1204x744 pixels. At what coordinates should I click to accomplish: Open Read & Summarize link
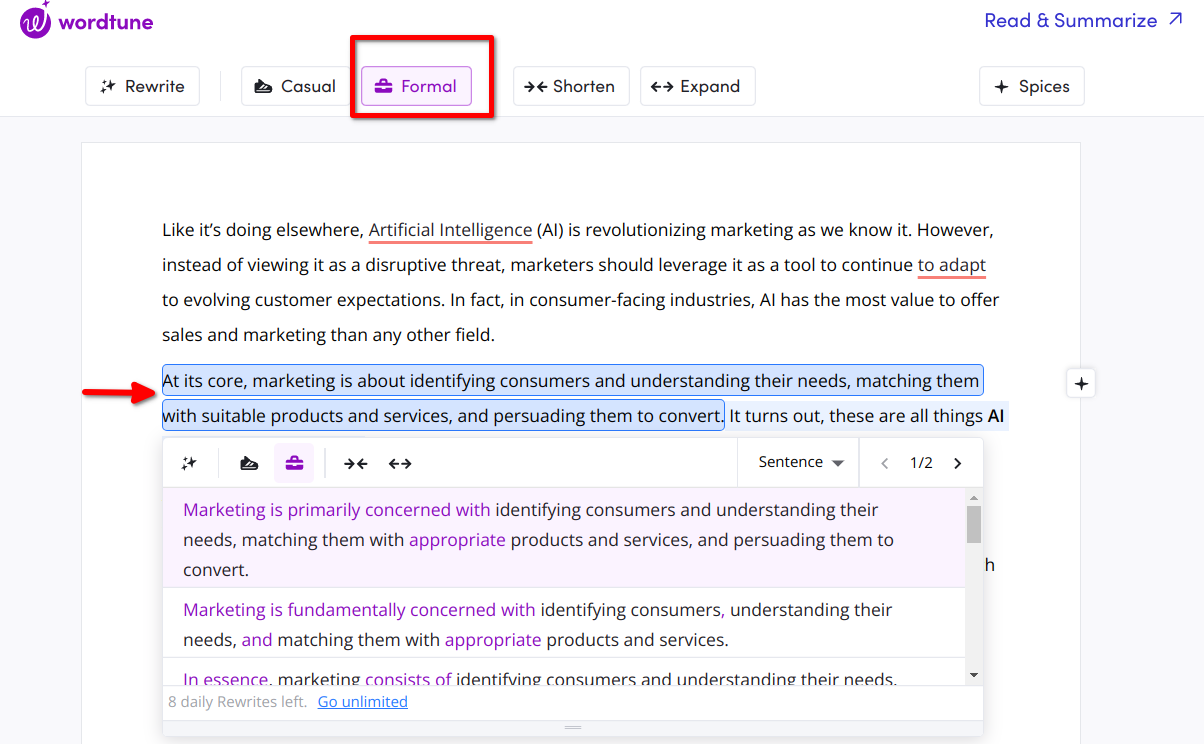click(x=1083, y=20)
